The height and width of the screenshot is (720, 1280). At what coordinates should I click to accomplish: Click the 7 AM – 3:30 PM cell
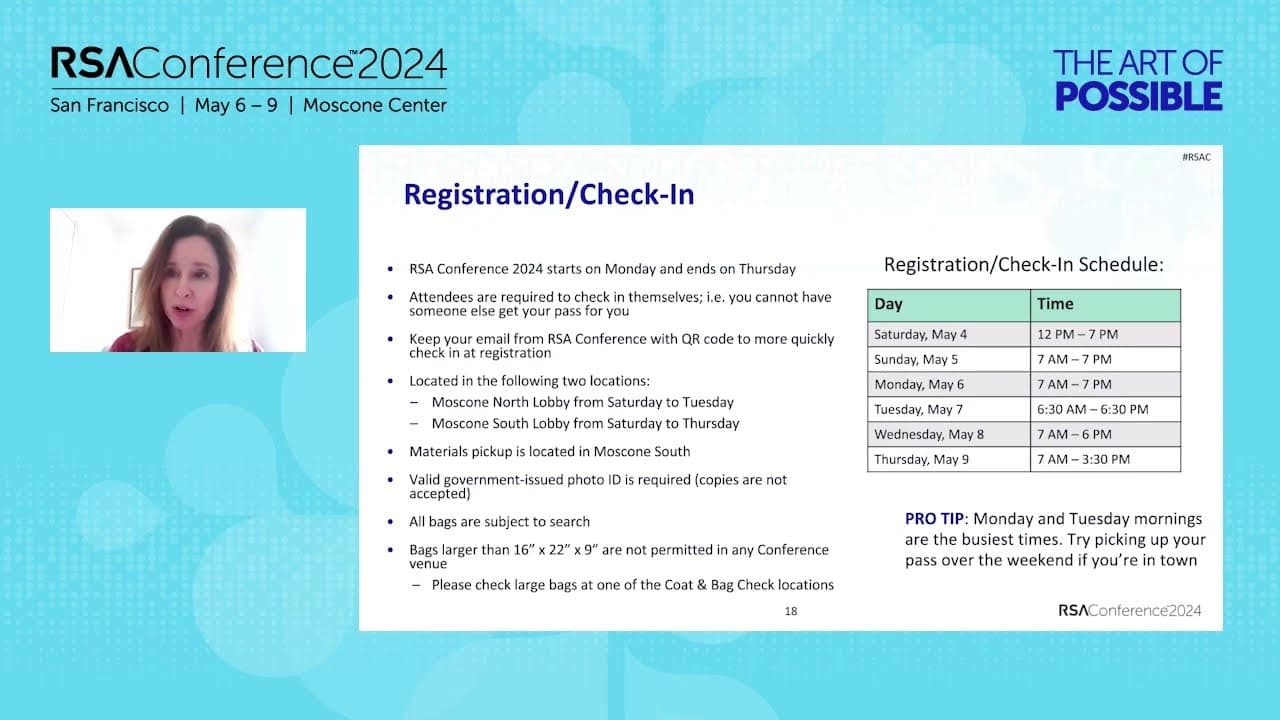pyautogui.click(x=1105, y=459)
